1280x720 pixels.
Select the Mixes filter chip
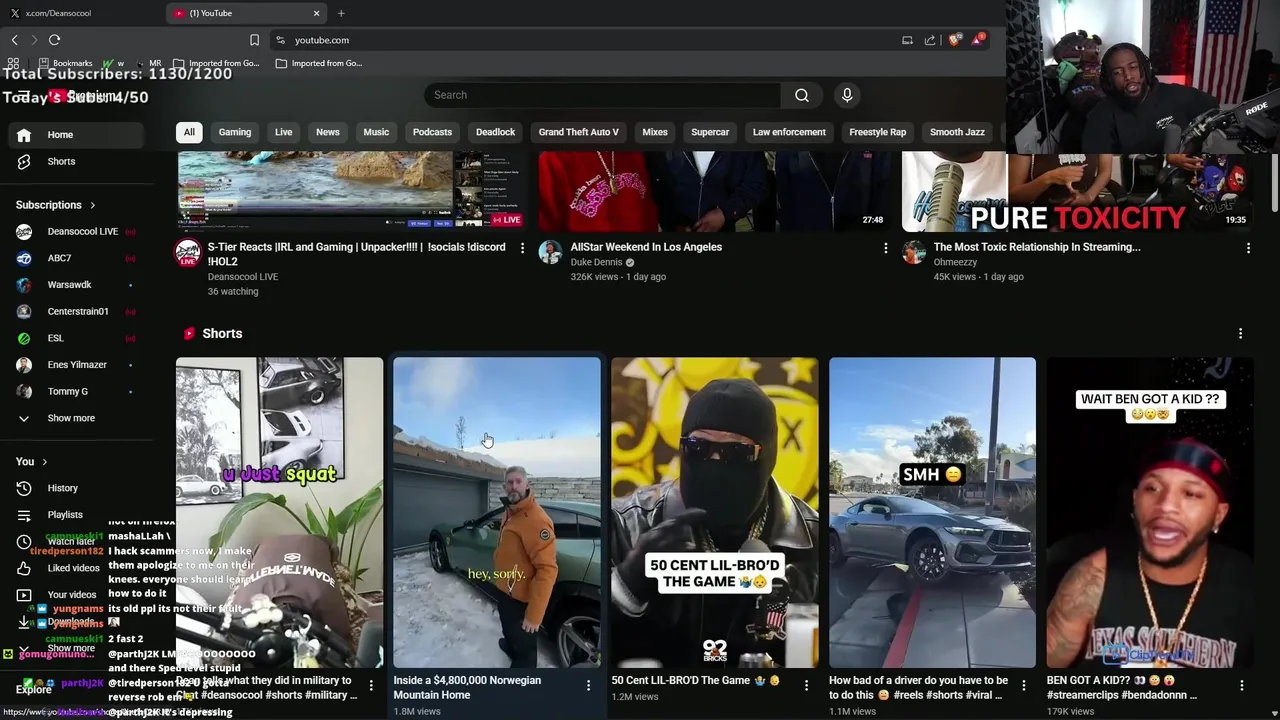pyautogui.click(x=655, y=132)
